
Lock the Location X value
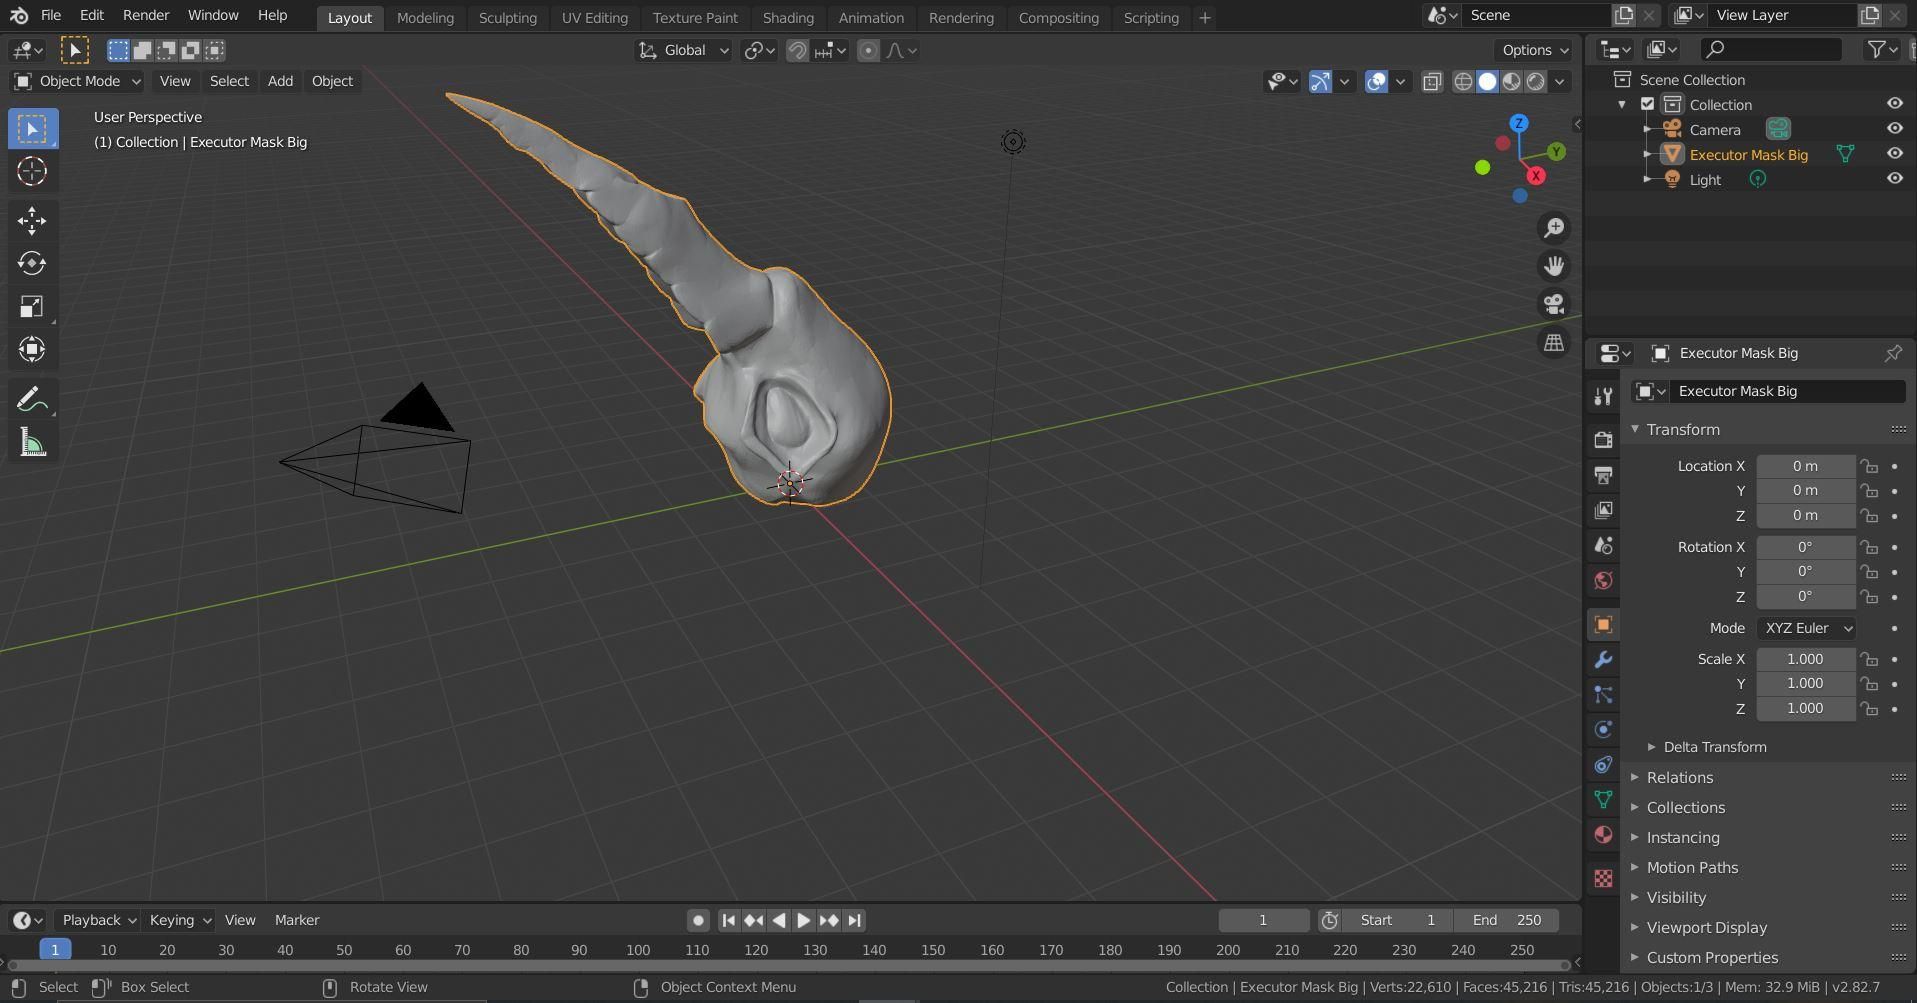click(x=1868, y=466)
